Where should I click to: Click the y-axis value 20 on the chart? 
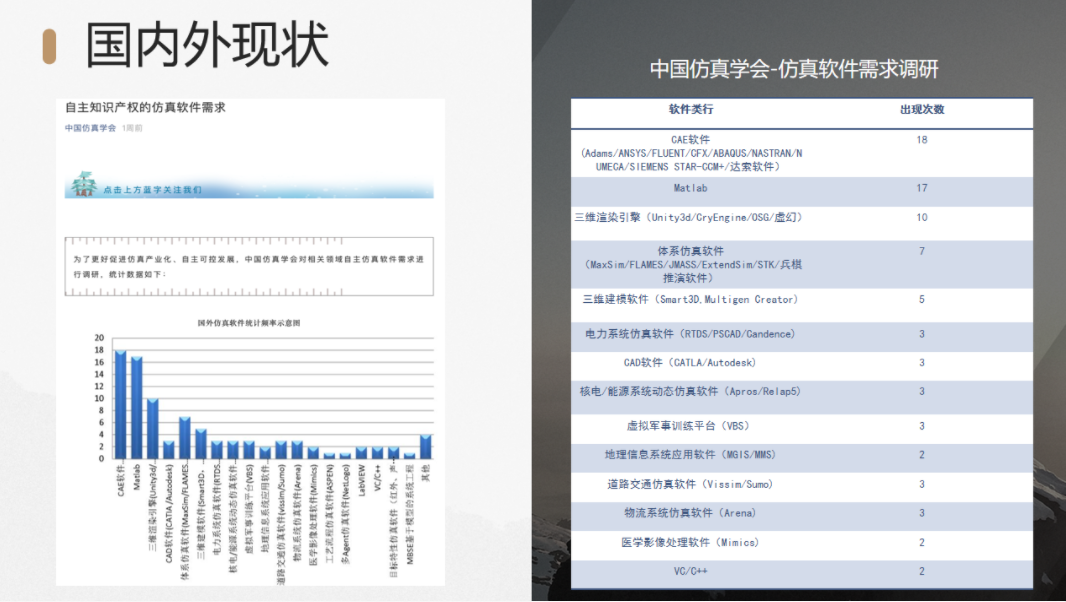pos(99,338)
